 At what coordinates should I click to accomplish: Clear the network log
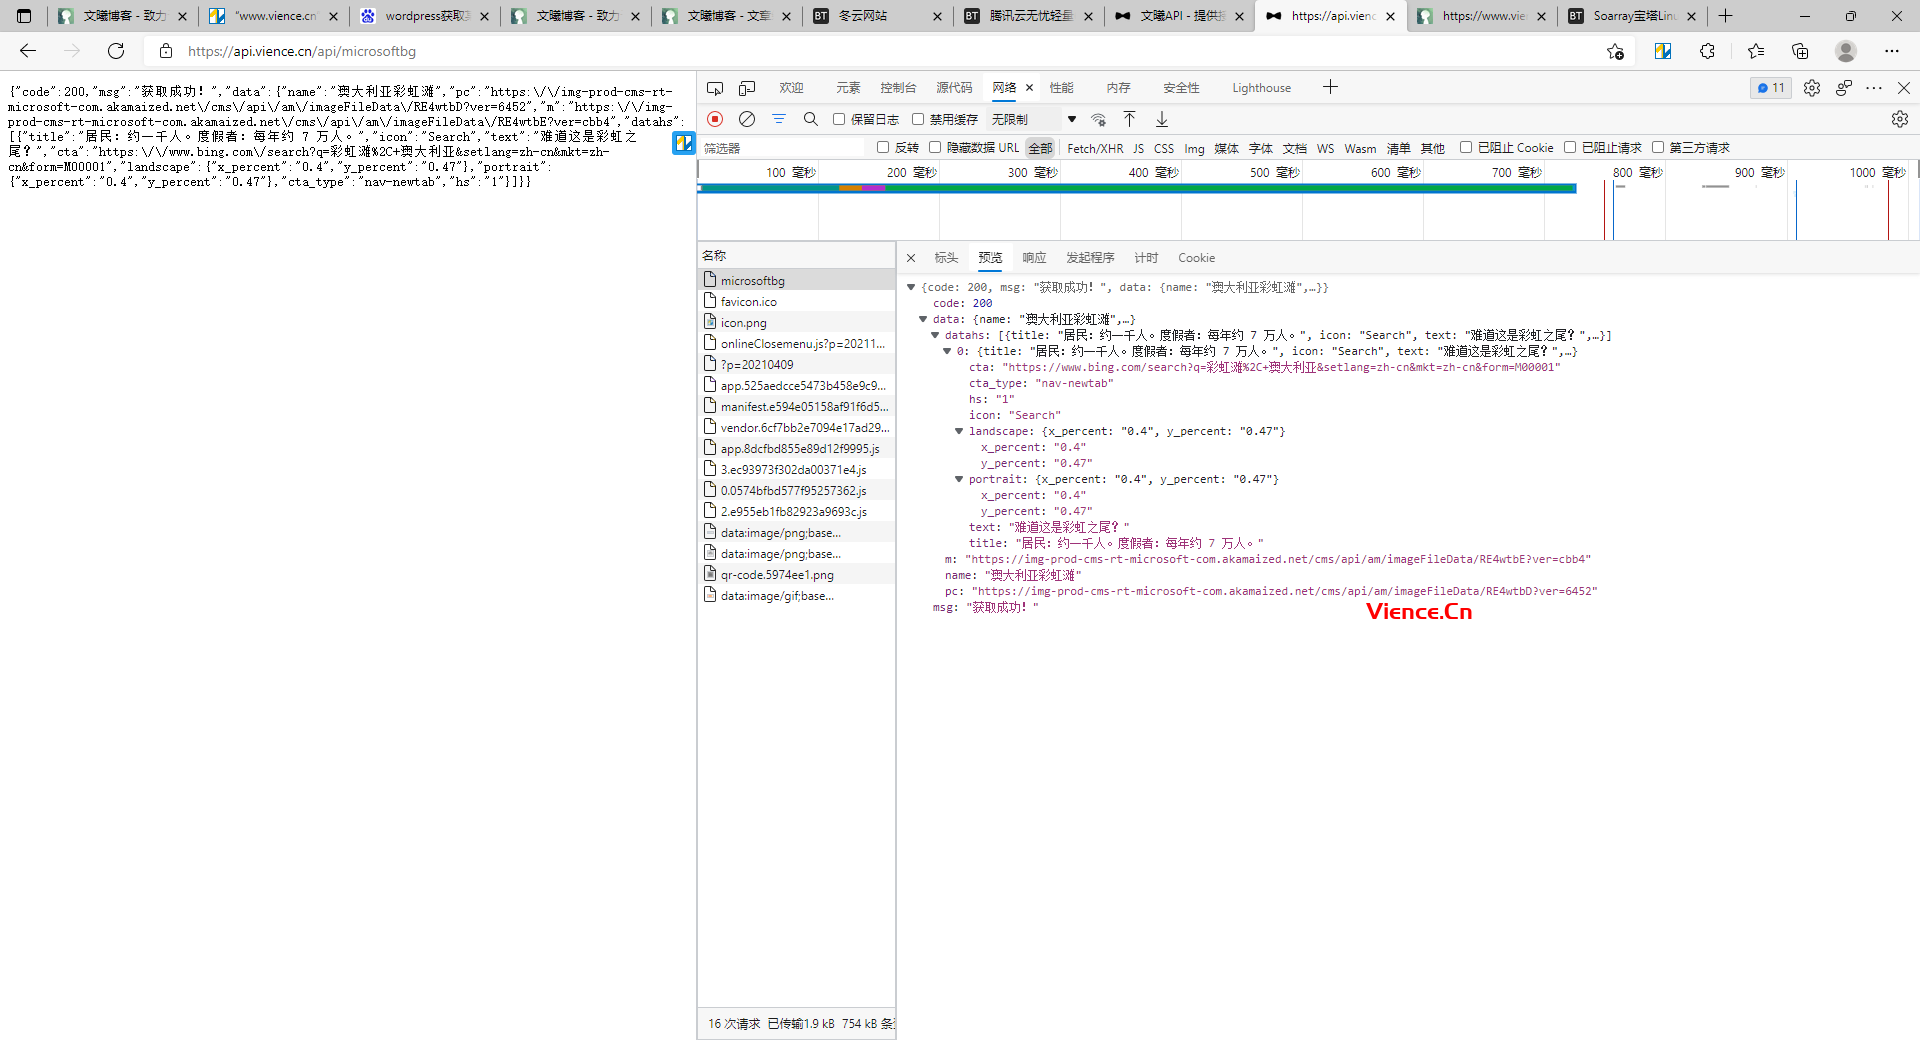click(747, 119)
